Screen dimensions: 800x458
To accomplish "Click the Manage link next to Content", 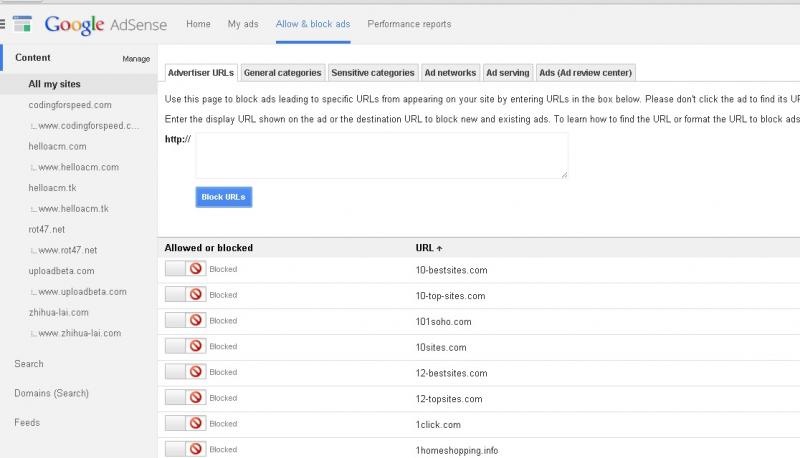I will (x=136, y=59).
